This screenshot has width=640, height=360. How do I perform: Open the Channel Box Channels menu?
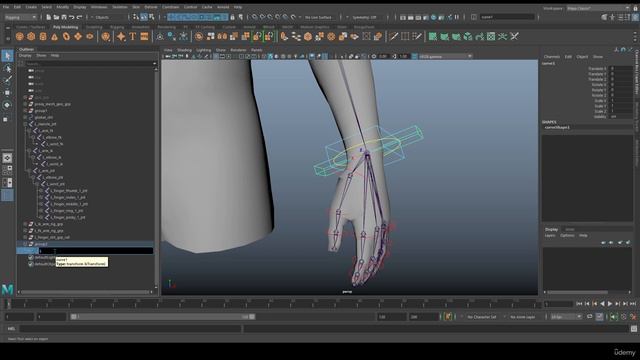click(551, 57)
